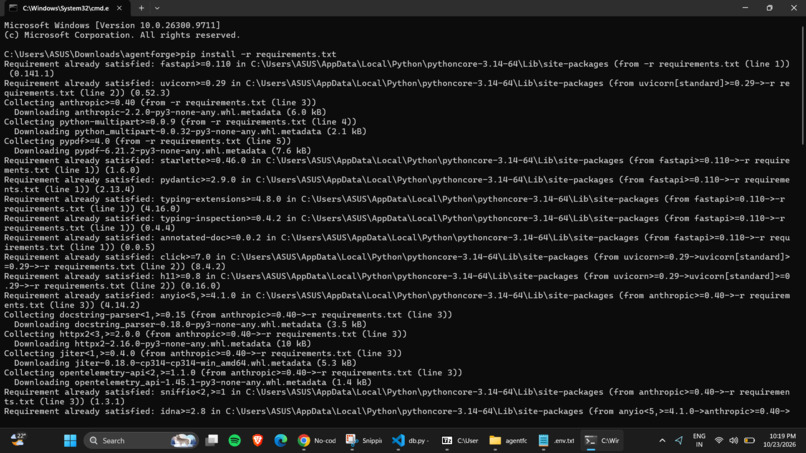Open the terminal profiles dropdown
The width and height of the screenshot is (806, 453).
(x=157, y=8)
